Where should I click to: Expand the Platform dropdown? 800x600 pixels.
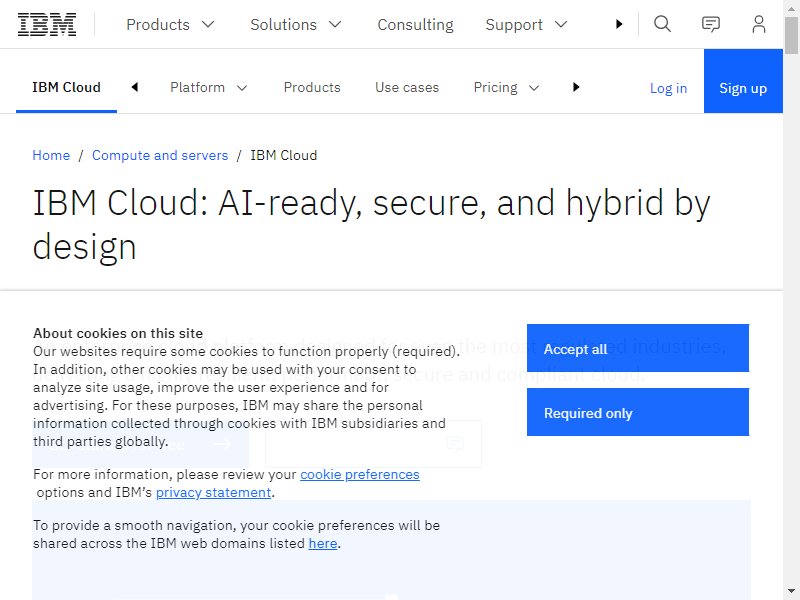pos(209,88)
